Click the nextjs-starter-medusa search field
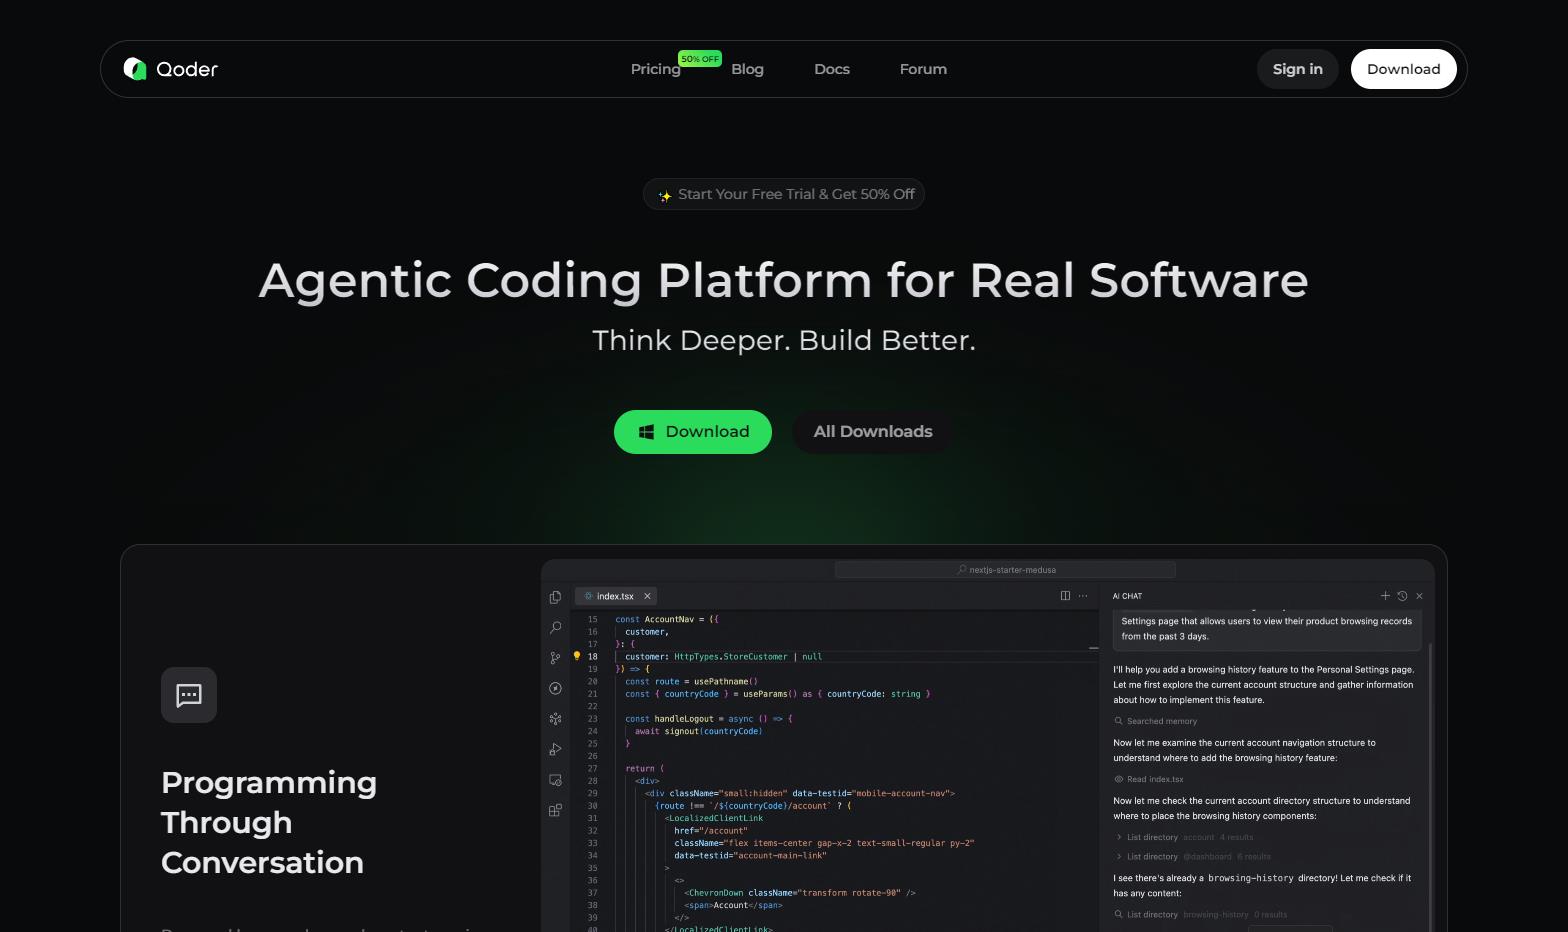The height and width of the screenshot is (932, 1568). coord(1005,570)
